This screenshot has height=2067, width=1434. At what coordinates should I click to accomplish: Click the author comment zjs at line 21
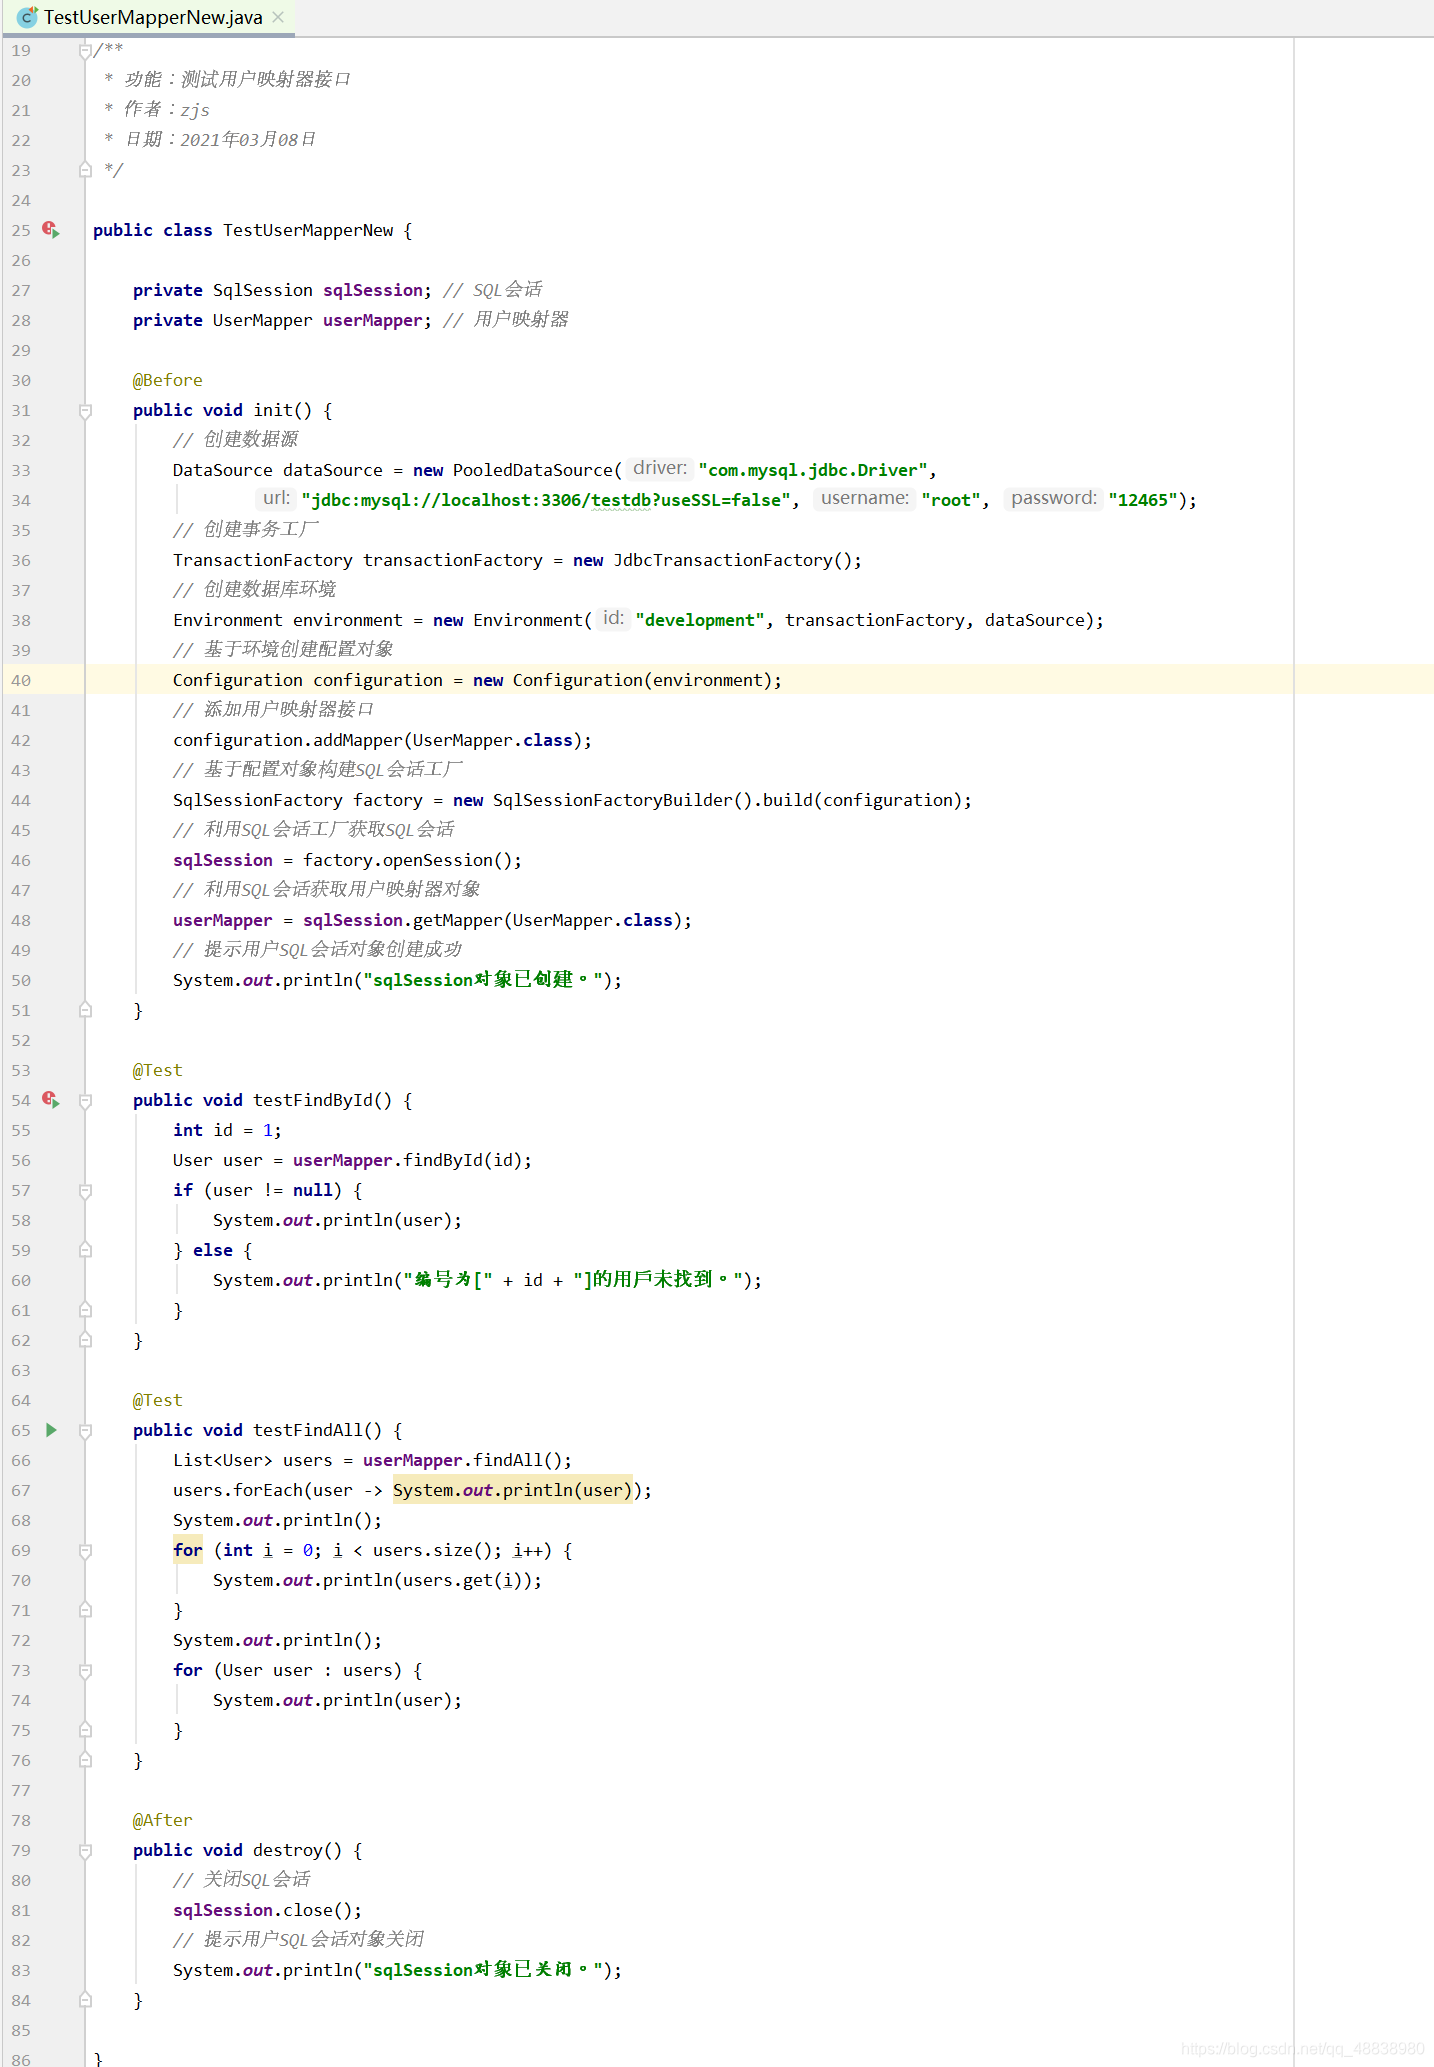(x=195, y=110)
